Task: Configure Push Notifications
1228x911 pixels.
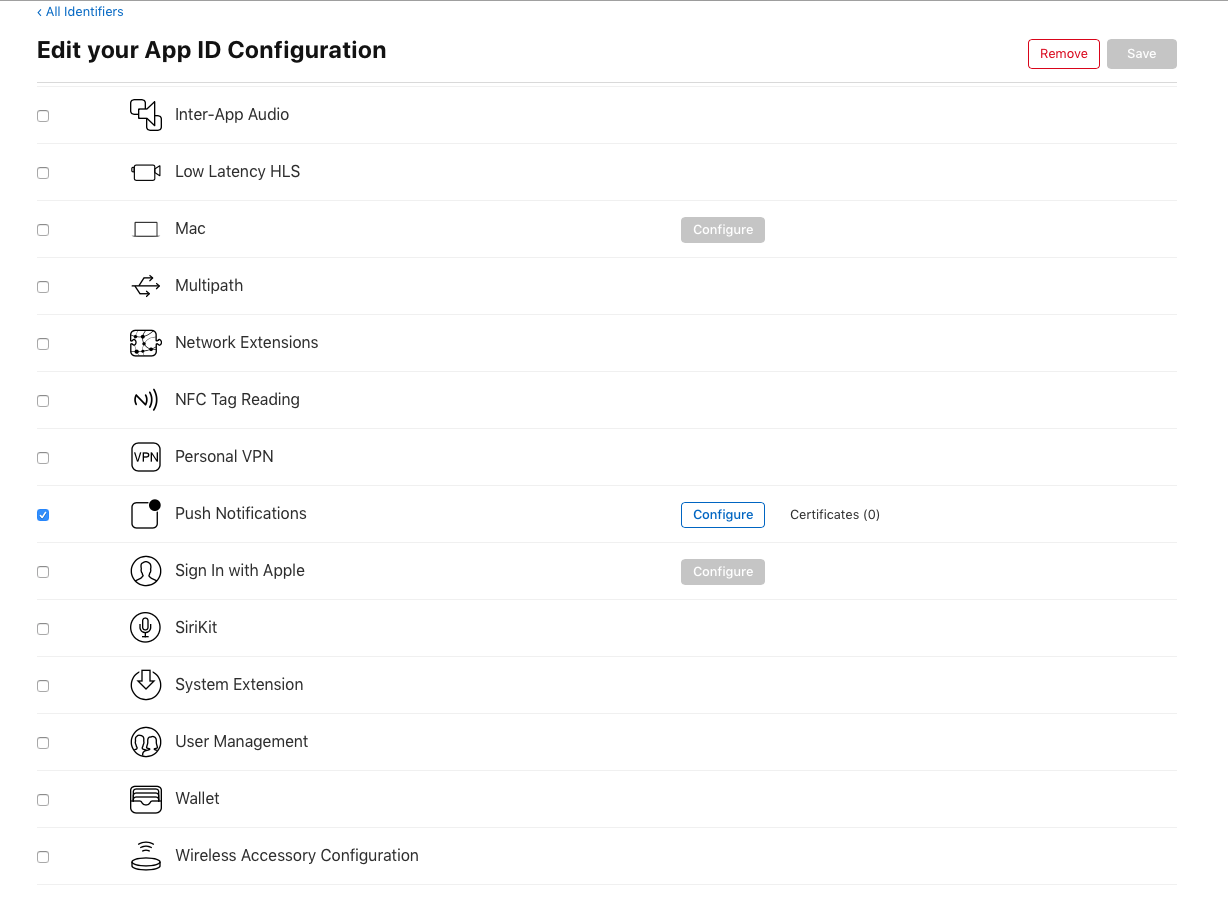Action: 723,515
